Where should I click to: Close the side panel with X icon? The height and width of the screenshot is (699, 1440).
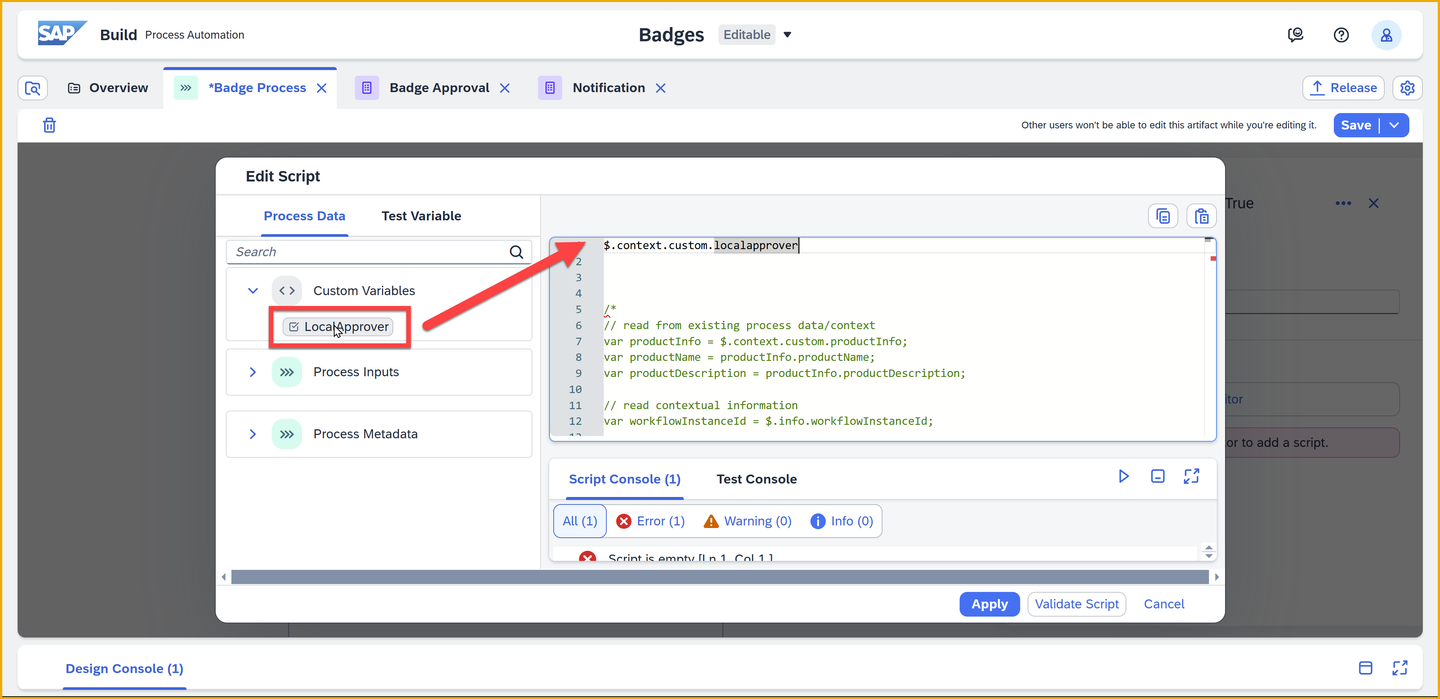pos(1374,203)
